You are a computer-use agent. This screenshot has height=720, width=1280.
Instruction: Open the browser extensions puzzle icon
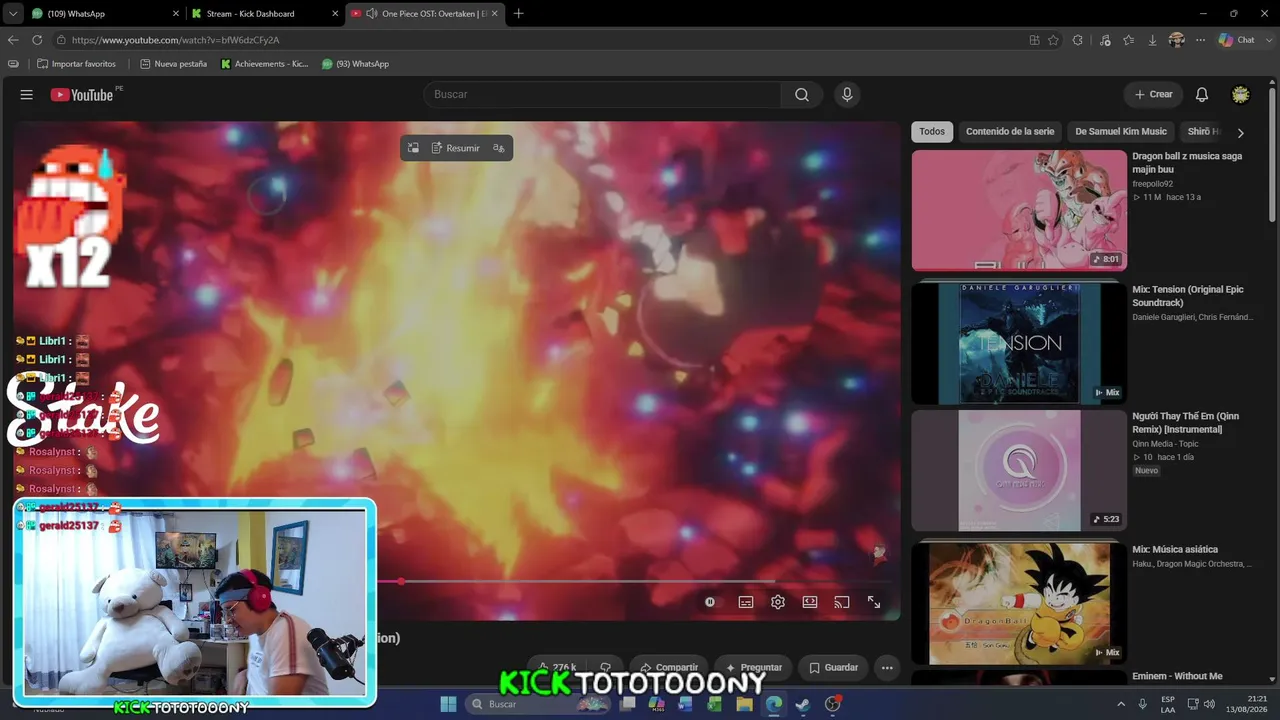(x=1077, y=40)
